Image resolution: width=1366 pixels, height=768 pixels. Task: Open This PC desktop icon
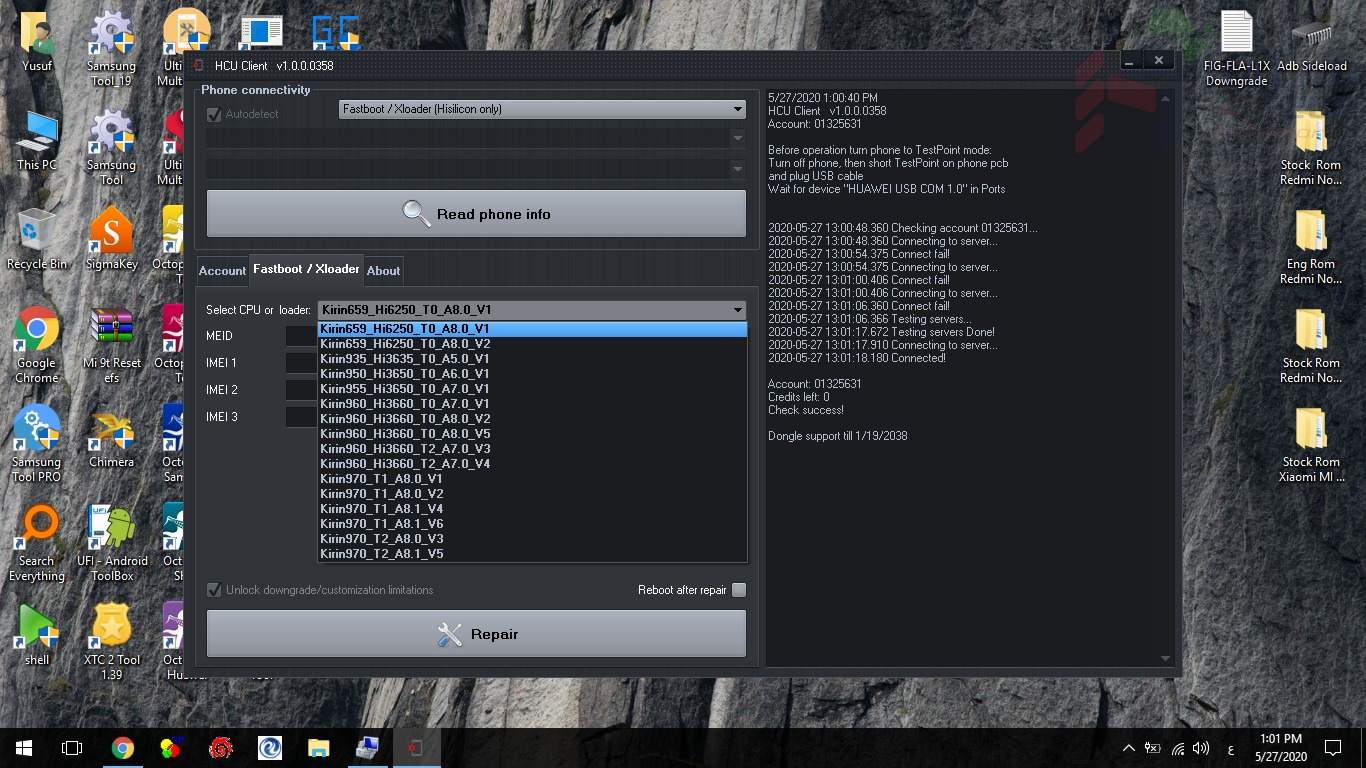pos(37,140)
